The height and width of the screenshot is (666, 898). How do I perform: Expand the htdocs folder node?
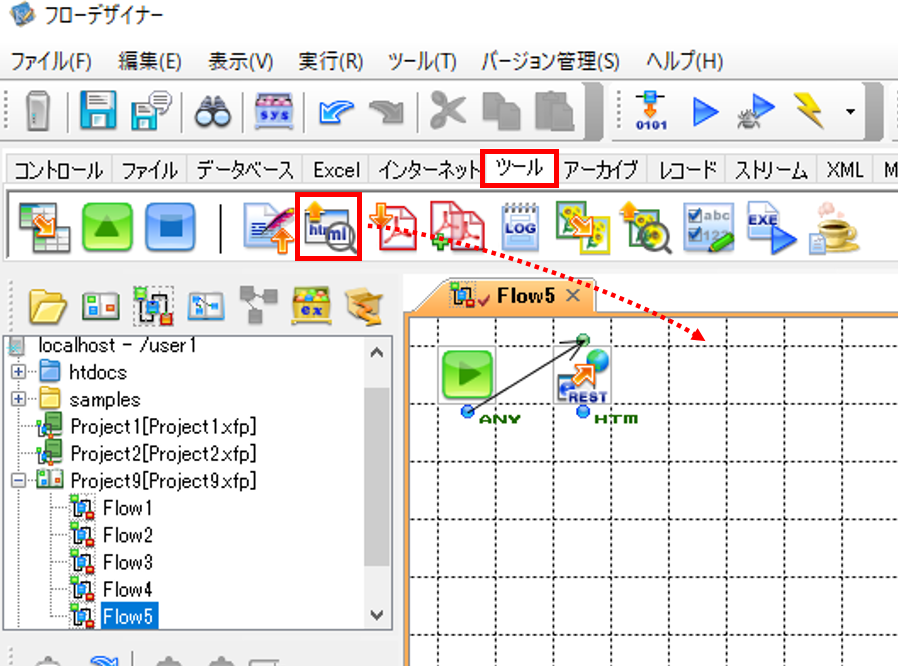click(x=18, y=372)
